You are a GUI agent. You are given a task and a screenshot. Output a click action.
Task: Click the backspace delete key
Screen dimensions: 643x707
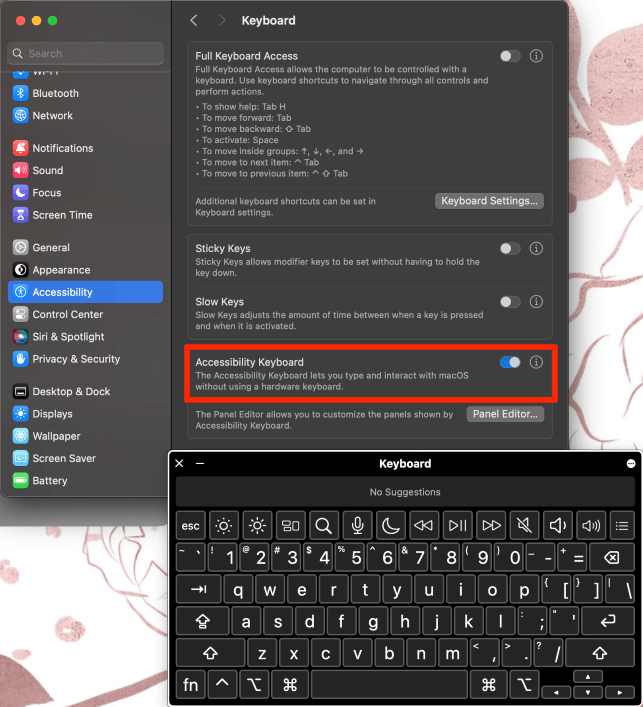tap(612, 558)
